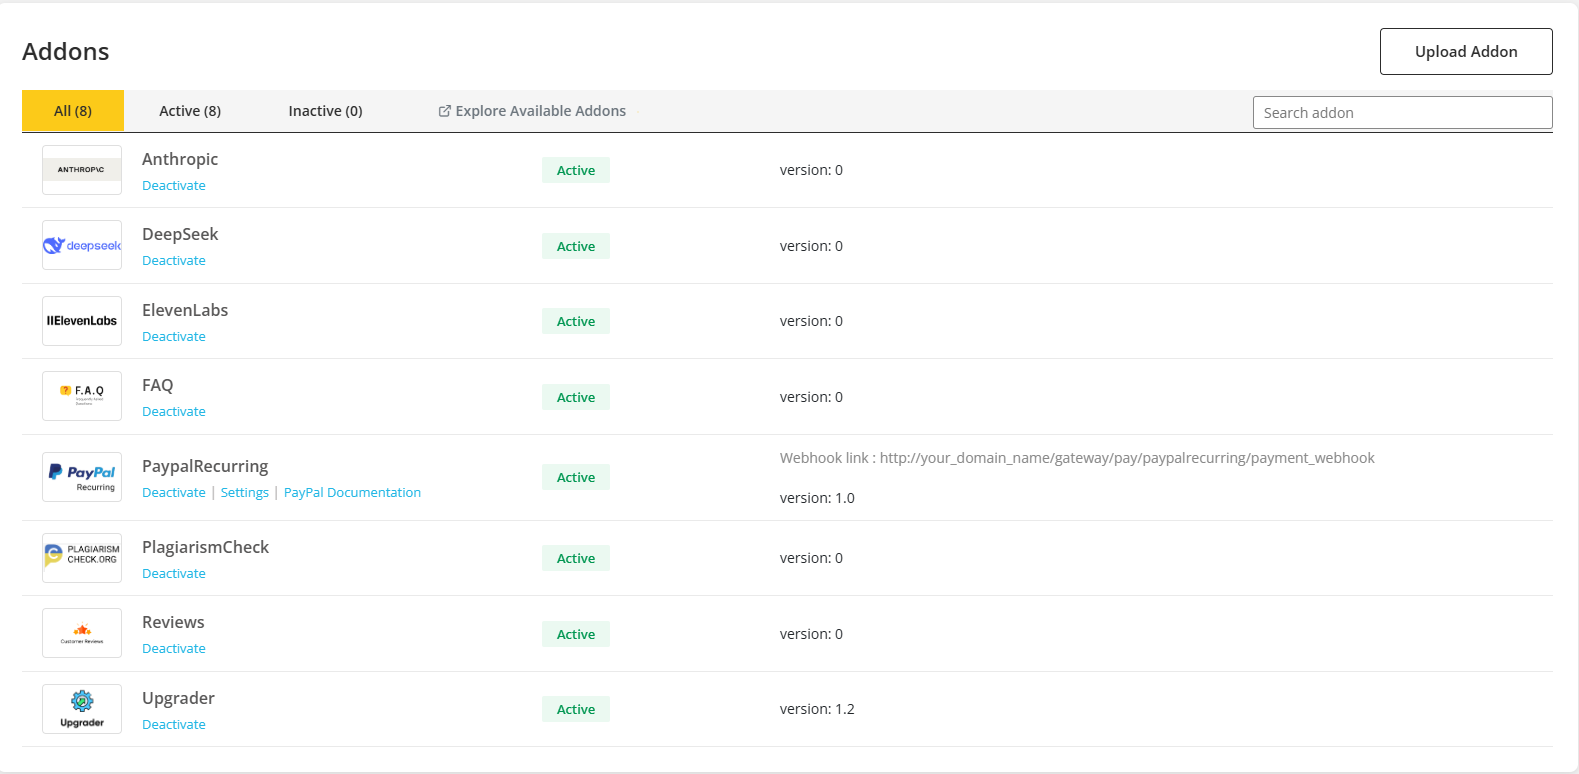Open PaypalRecurring Settings link
Image resolution: width=1579 pixels, height=774 pixels.
coord(245,493)
